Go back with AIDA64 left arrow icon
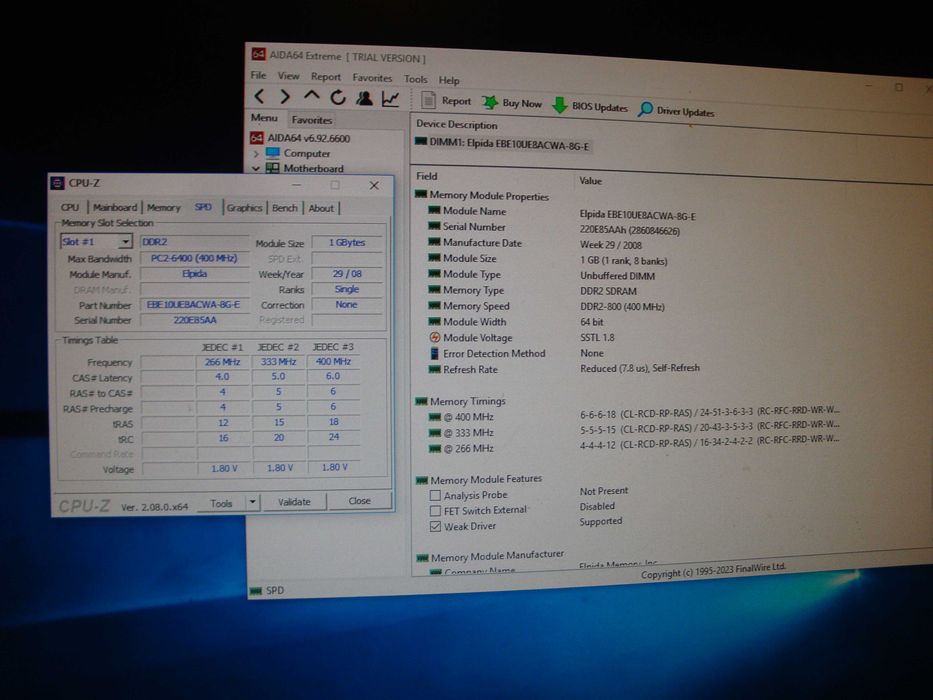This screenshot has height=700, width=933. [259, 96]
